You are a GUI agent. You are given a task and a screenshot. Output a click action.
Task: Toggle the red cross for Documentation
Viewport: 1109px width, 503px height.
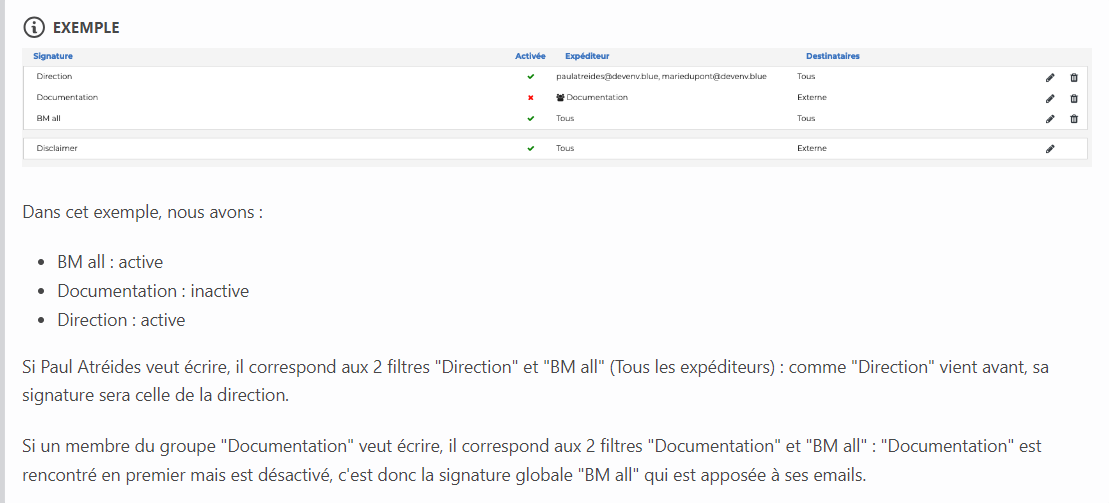coord(530,98)
